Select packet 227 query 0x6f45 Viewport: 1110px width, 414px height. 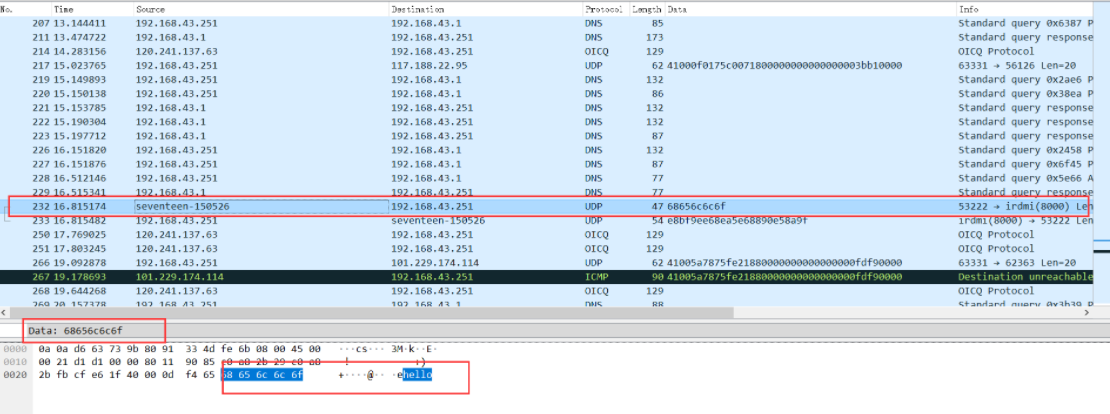[547, 164]
